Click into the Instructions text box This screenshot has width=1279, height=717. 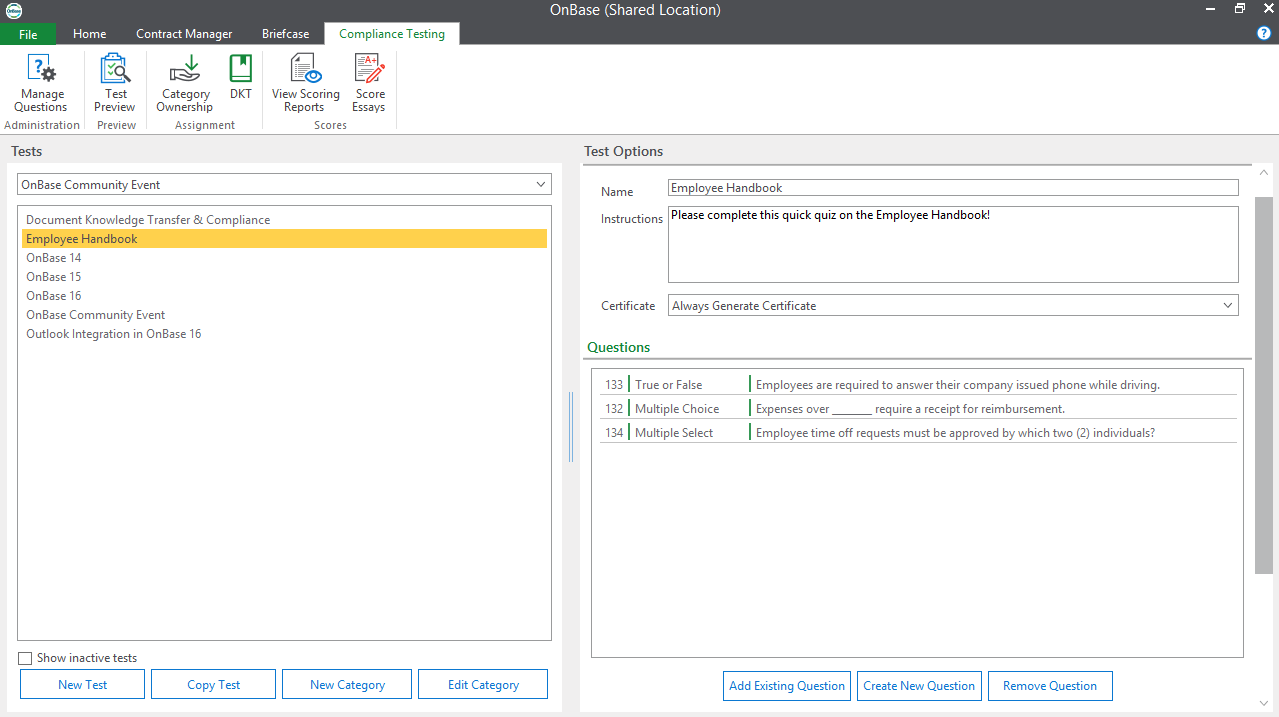coord(953,244)
